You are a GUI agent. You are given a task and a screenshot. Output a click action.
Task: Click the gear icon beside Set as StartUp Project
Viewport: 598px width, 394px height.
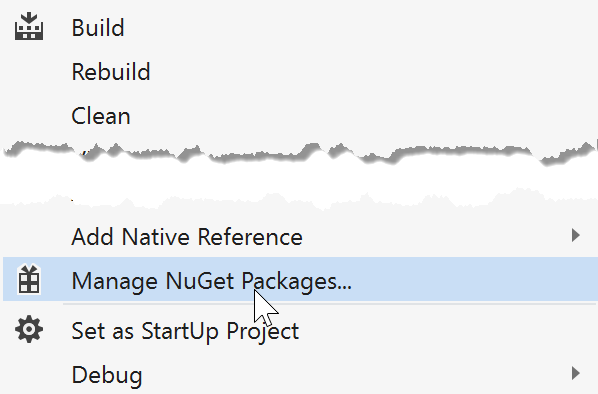tap(29, 329)
